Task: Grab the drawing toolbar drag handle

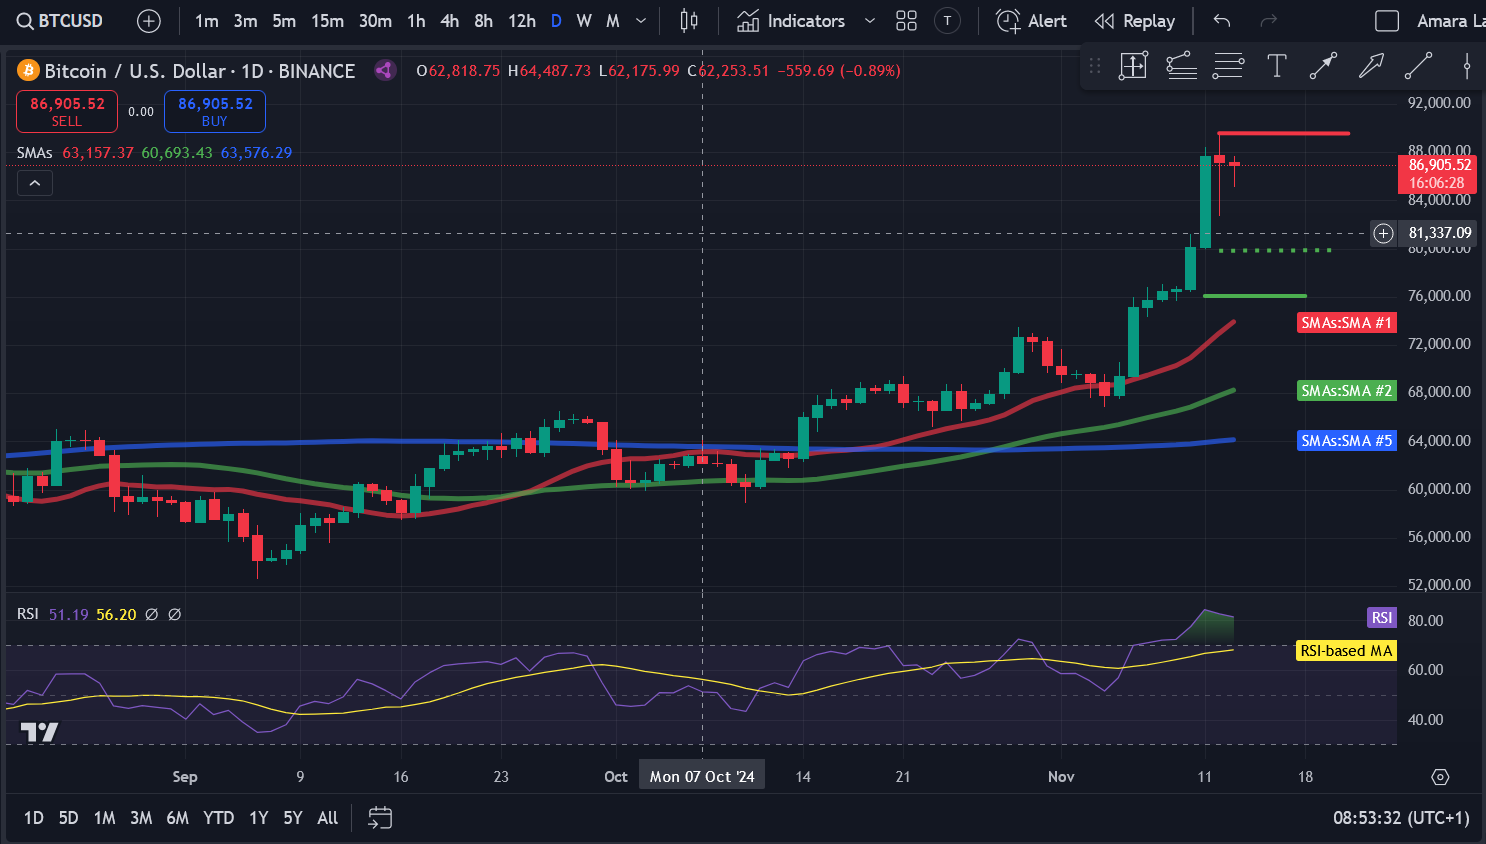Action: point(1095,66)
